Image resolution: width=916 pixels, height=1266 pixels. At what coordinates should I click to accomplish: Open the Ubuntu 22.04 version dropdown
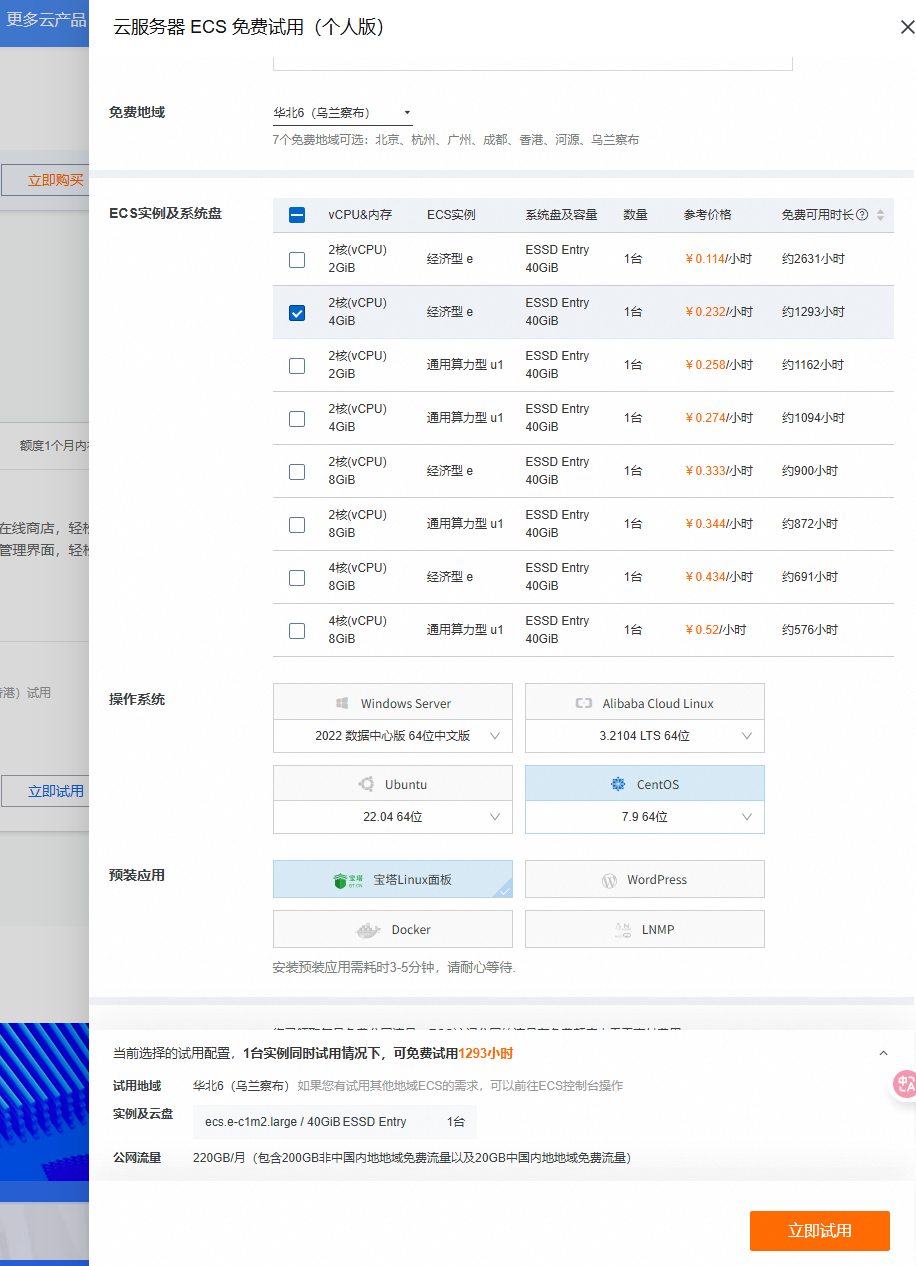click(x=393, y=817)
